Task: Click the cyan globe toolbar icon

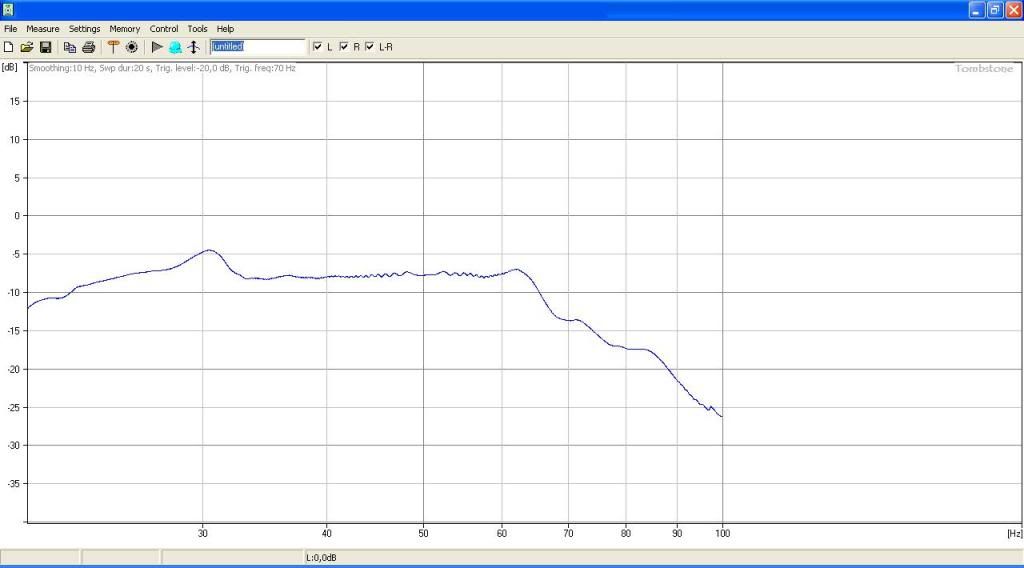Action: [x=175, y=47]
